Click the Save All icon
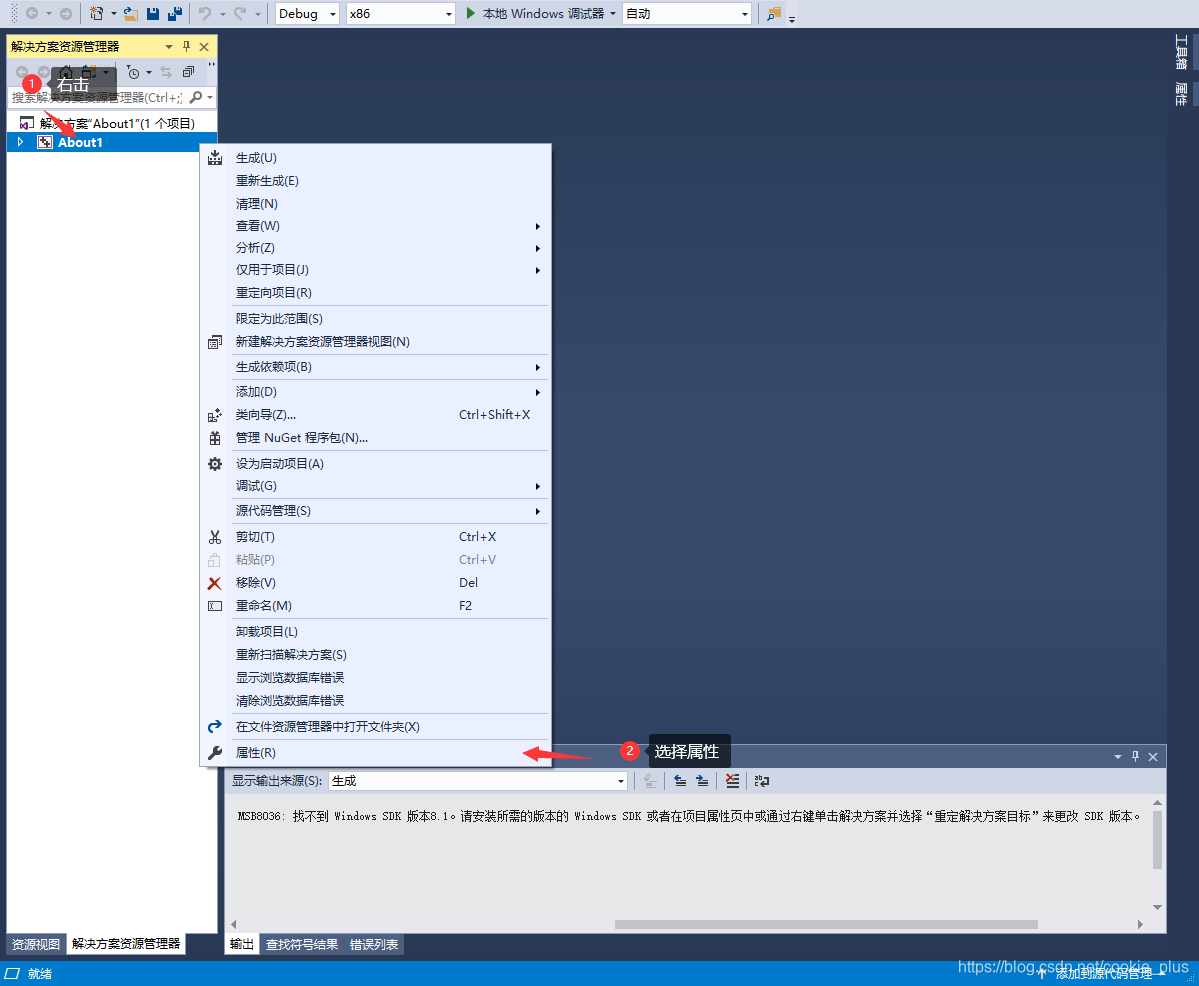 175,14
